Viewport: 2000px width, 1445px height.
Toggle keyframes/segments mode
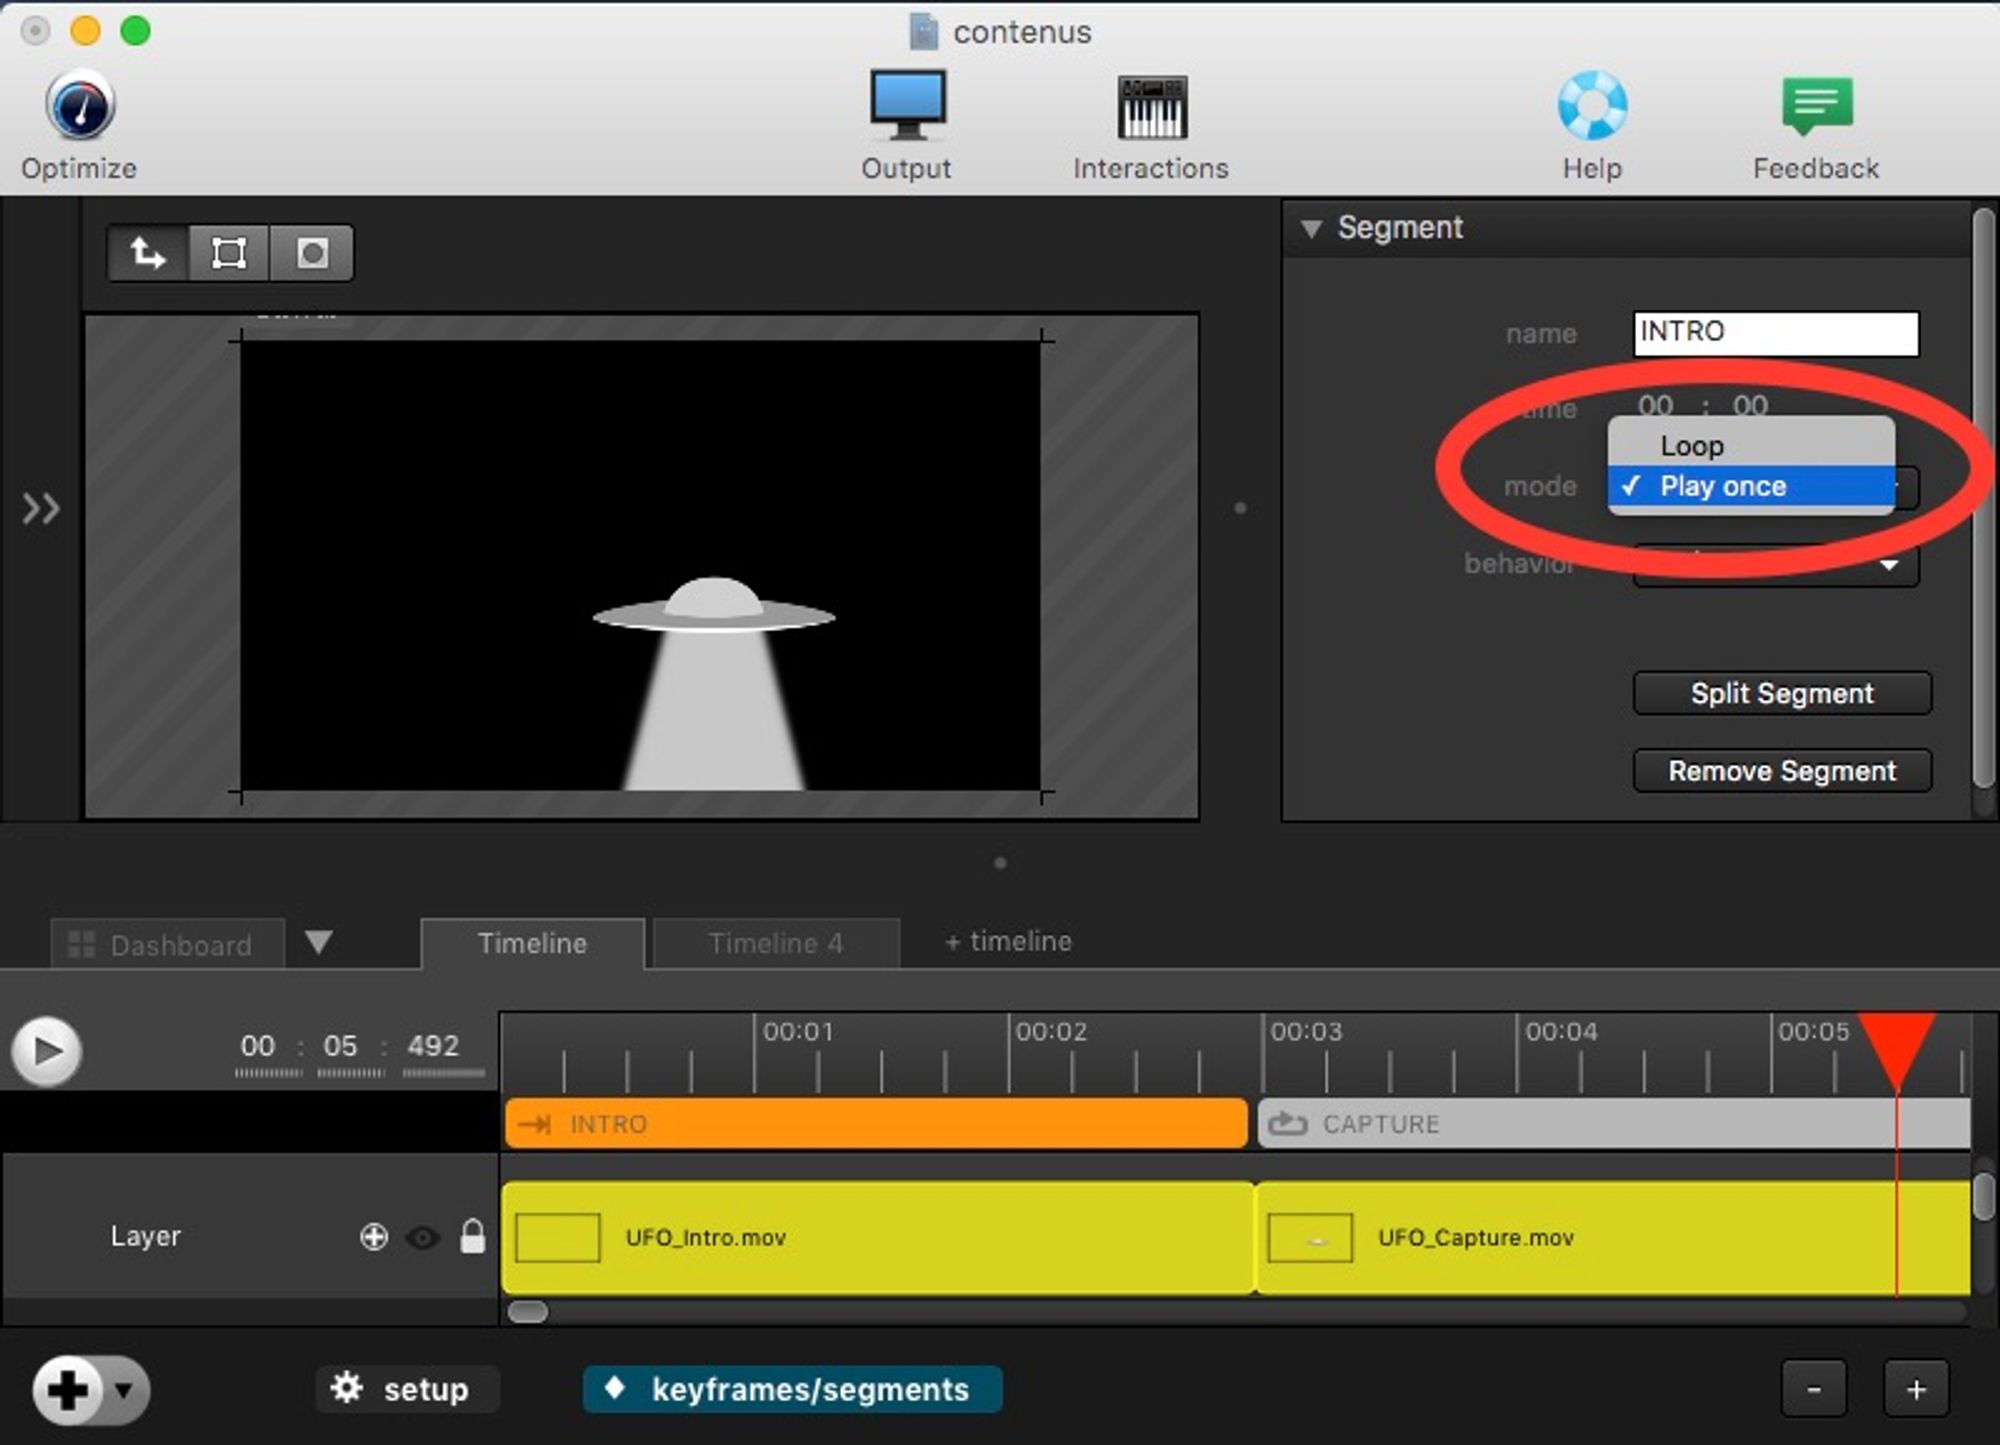tap(792, 1389)
